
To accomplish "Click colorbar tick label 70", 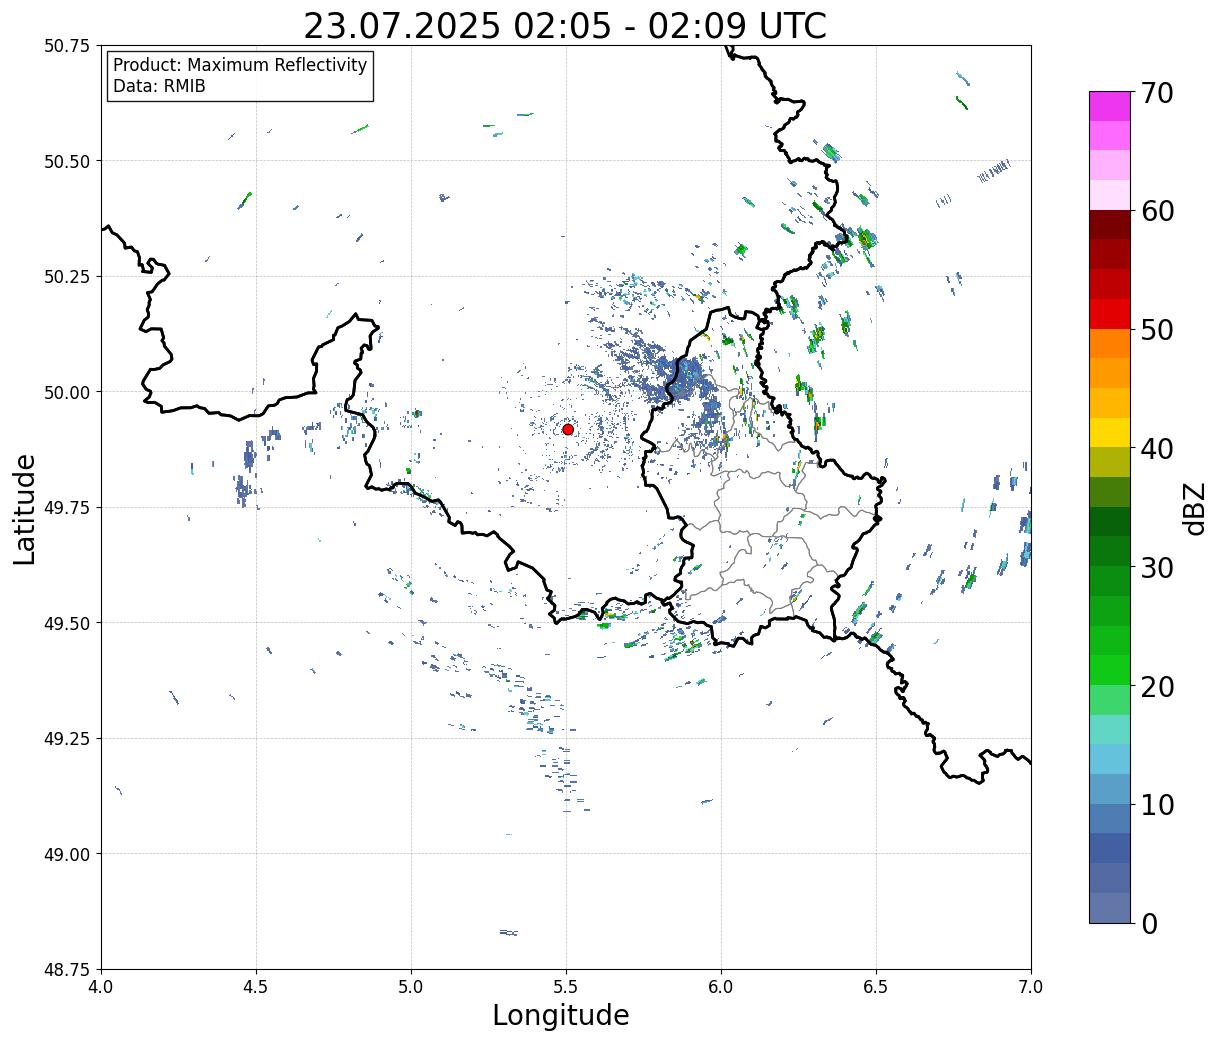I will click(x=1157, y=93).
